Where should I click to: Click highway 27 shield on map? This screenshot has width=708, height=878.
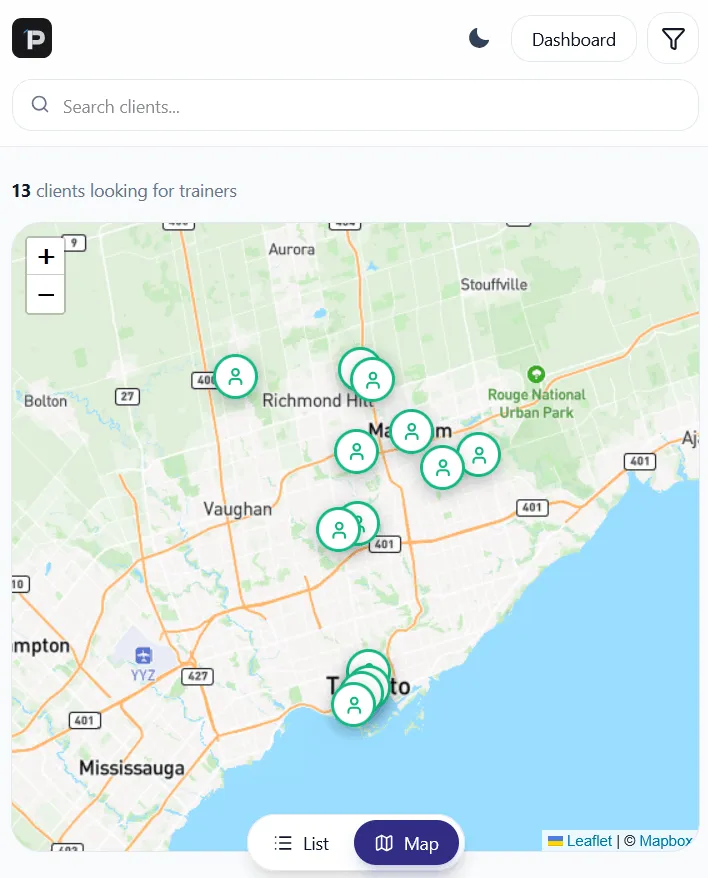[x=127, y=396]
